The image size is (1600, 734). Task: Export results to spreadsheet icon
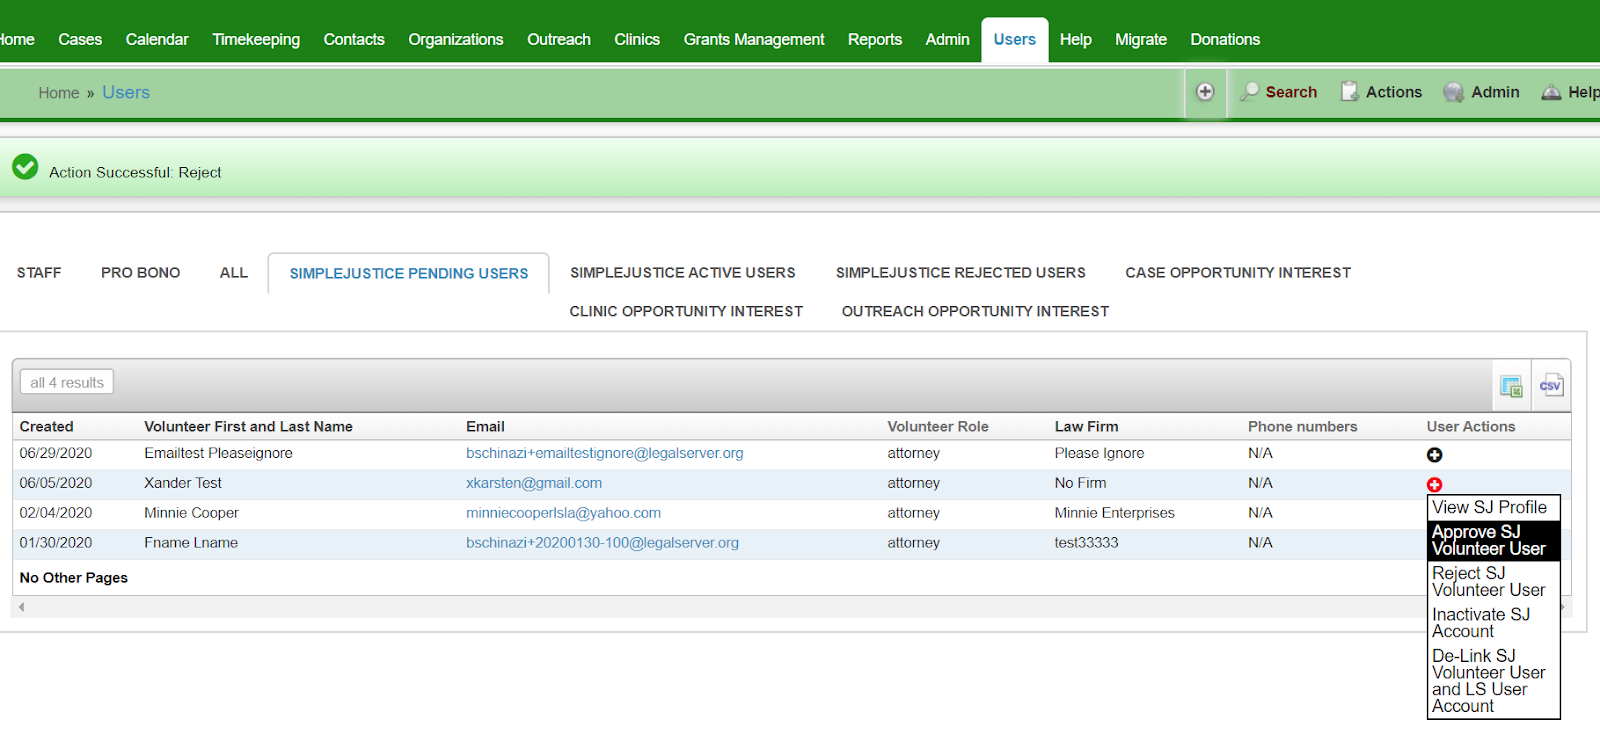[1511, 386]
